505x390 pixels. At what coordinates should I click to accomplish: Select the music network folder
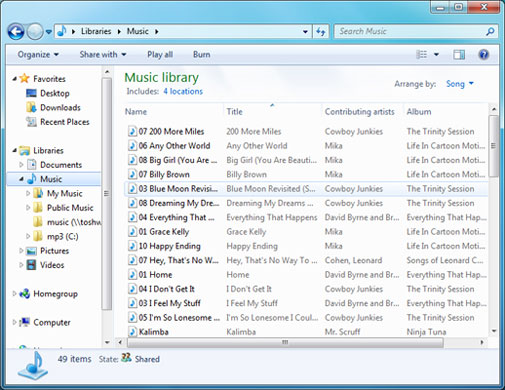[x=74, y=222]
